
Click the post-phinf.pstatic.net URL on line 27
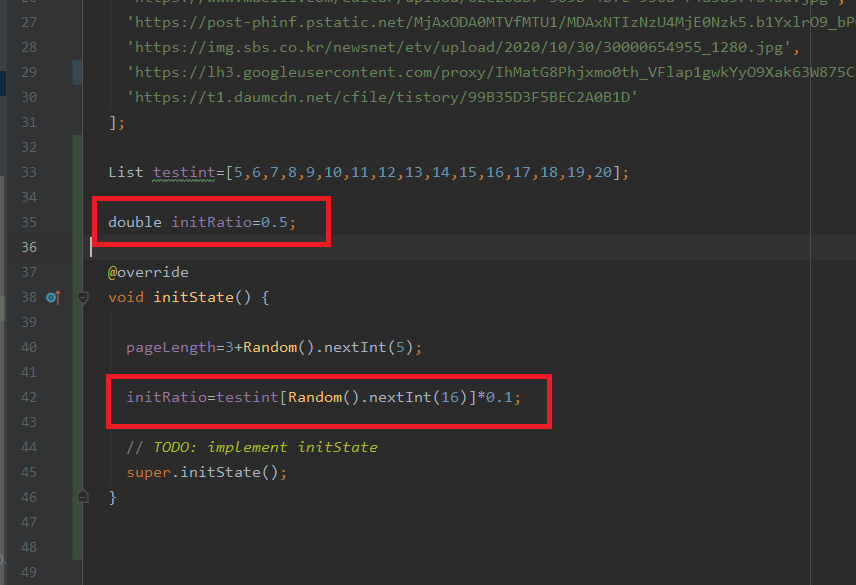(491, 22)
